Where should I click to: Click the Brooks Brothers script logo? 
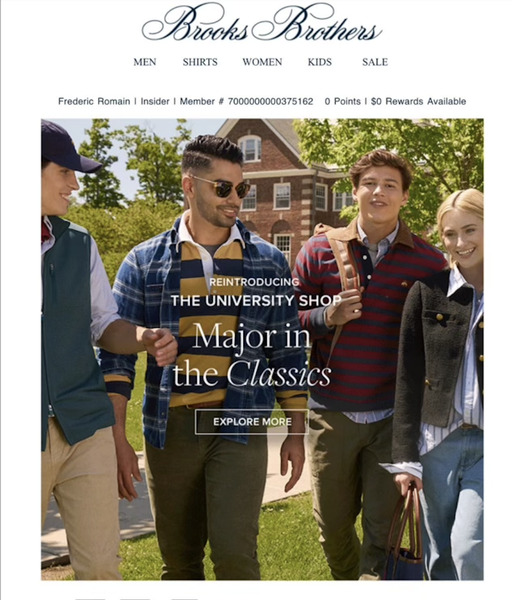[262, 23]
